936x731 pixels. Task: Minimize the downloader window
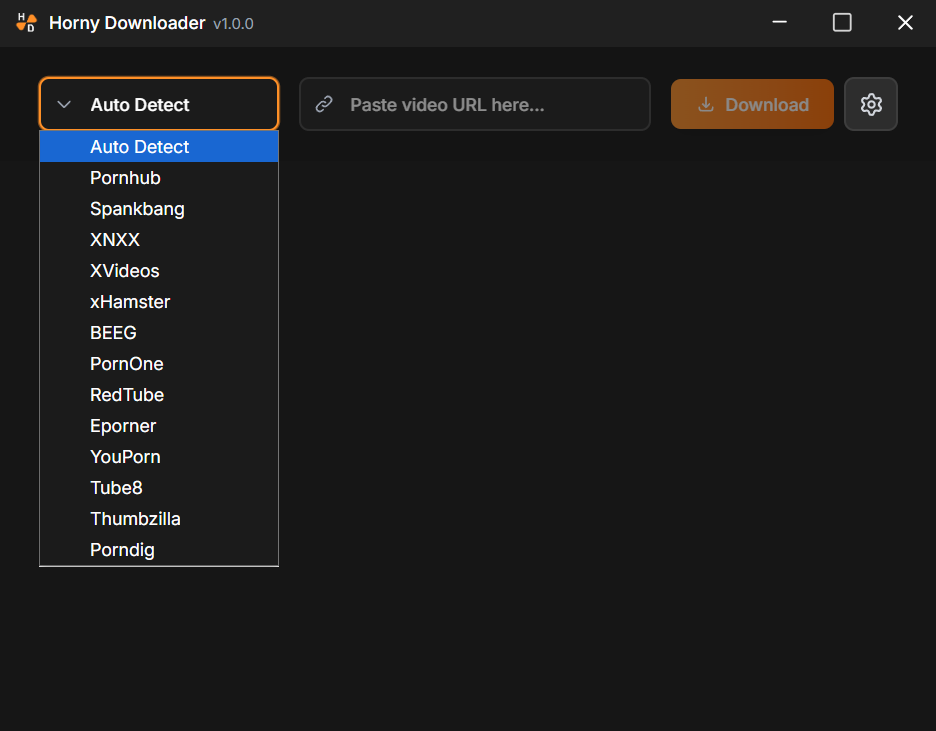pos(780,22)
